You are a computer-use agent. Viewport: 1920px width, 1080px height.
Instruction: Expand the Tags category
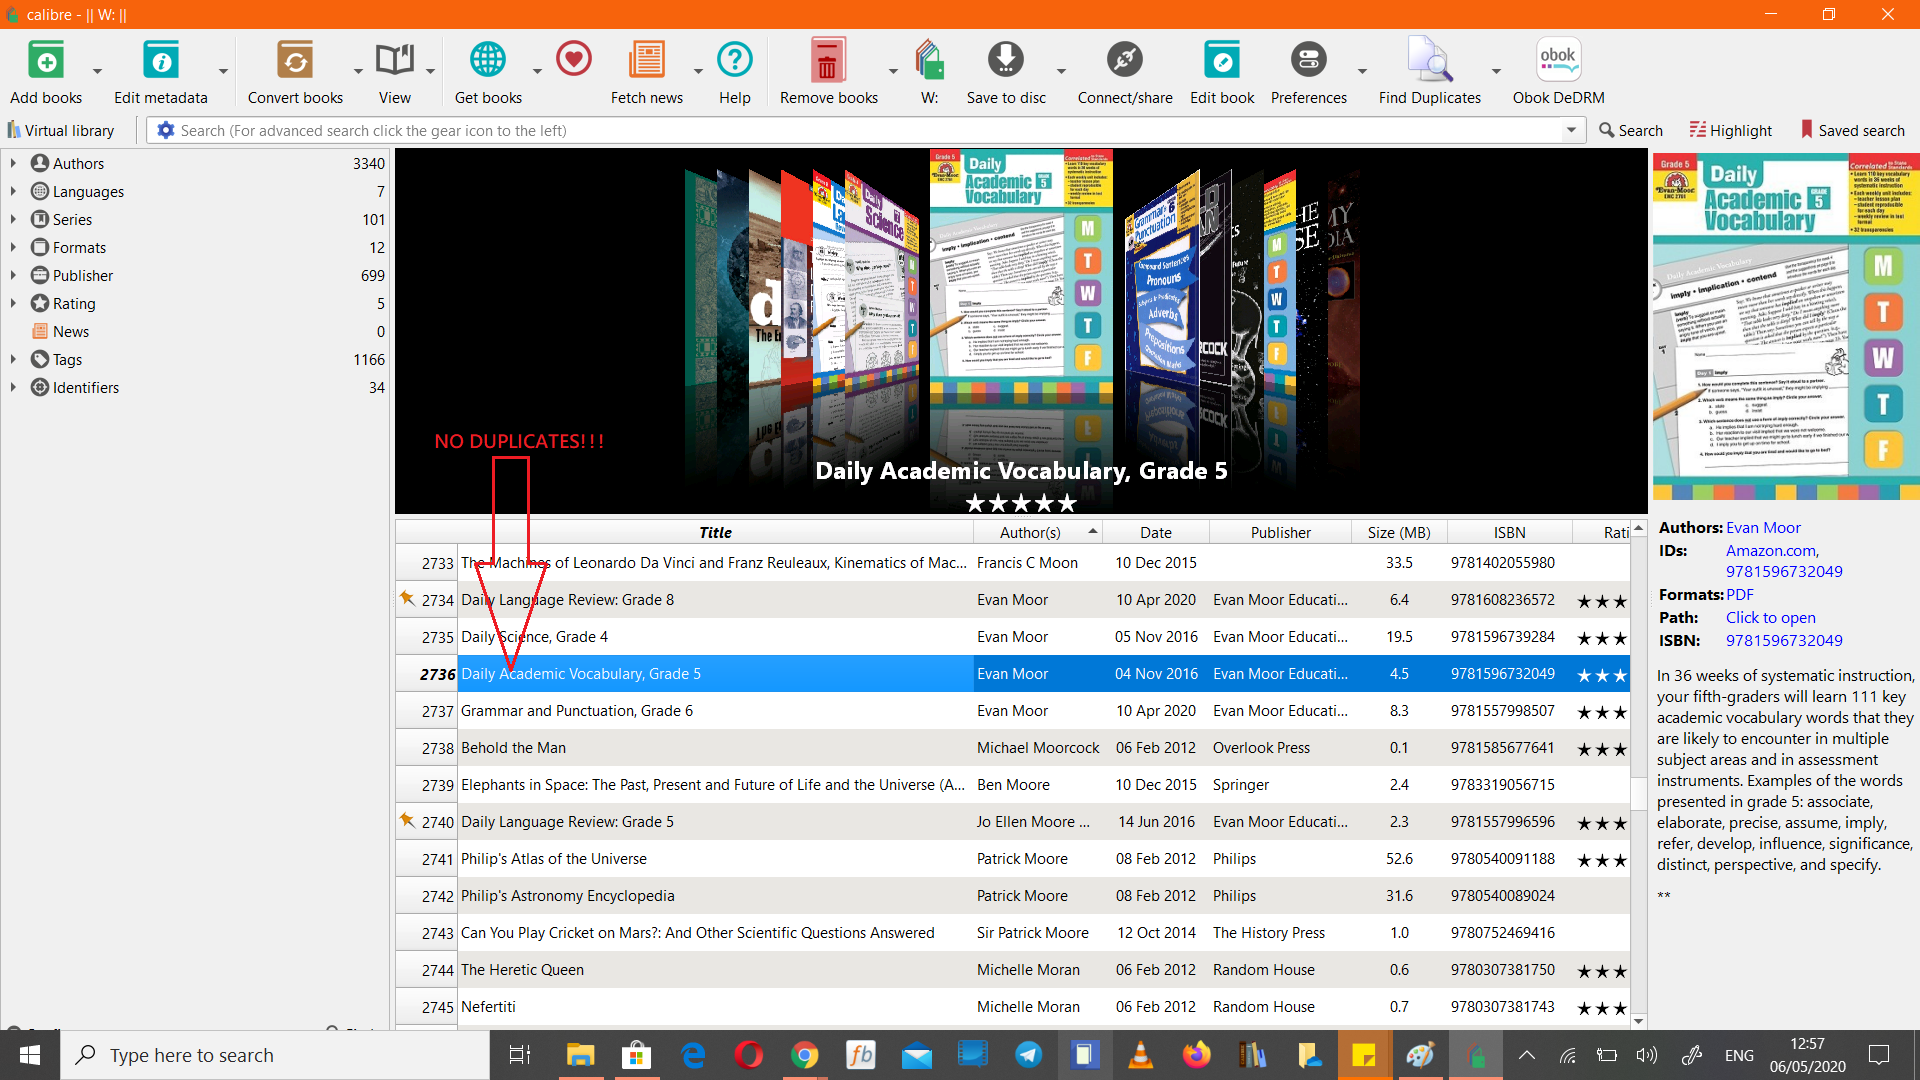point(13,359)
